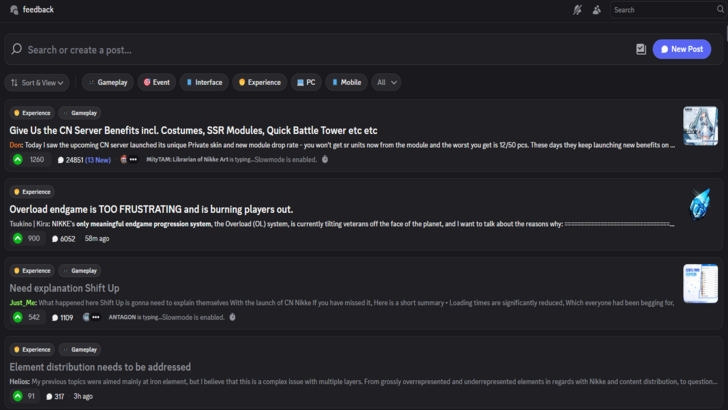Open thumbnail of Need explanation Shift Up post
The image size is (728, 410).
tap(700, 284)
